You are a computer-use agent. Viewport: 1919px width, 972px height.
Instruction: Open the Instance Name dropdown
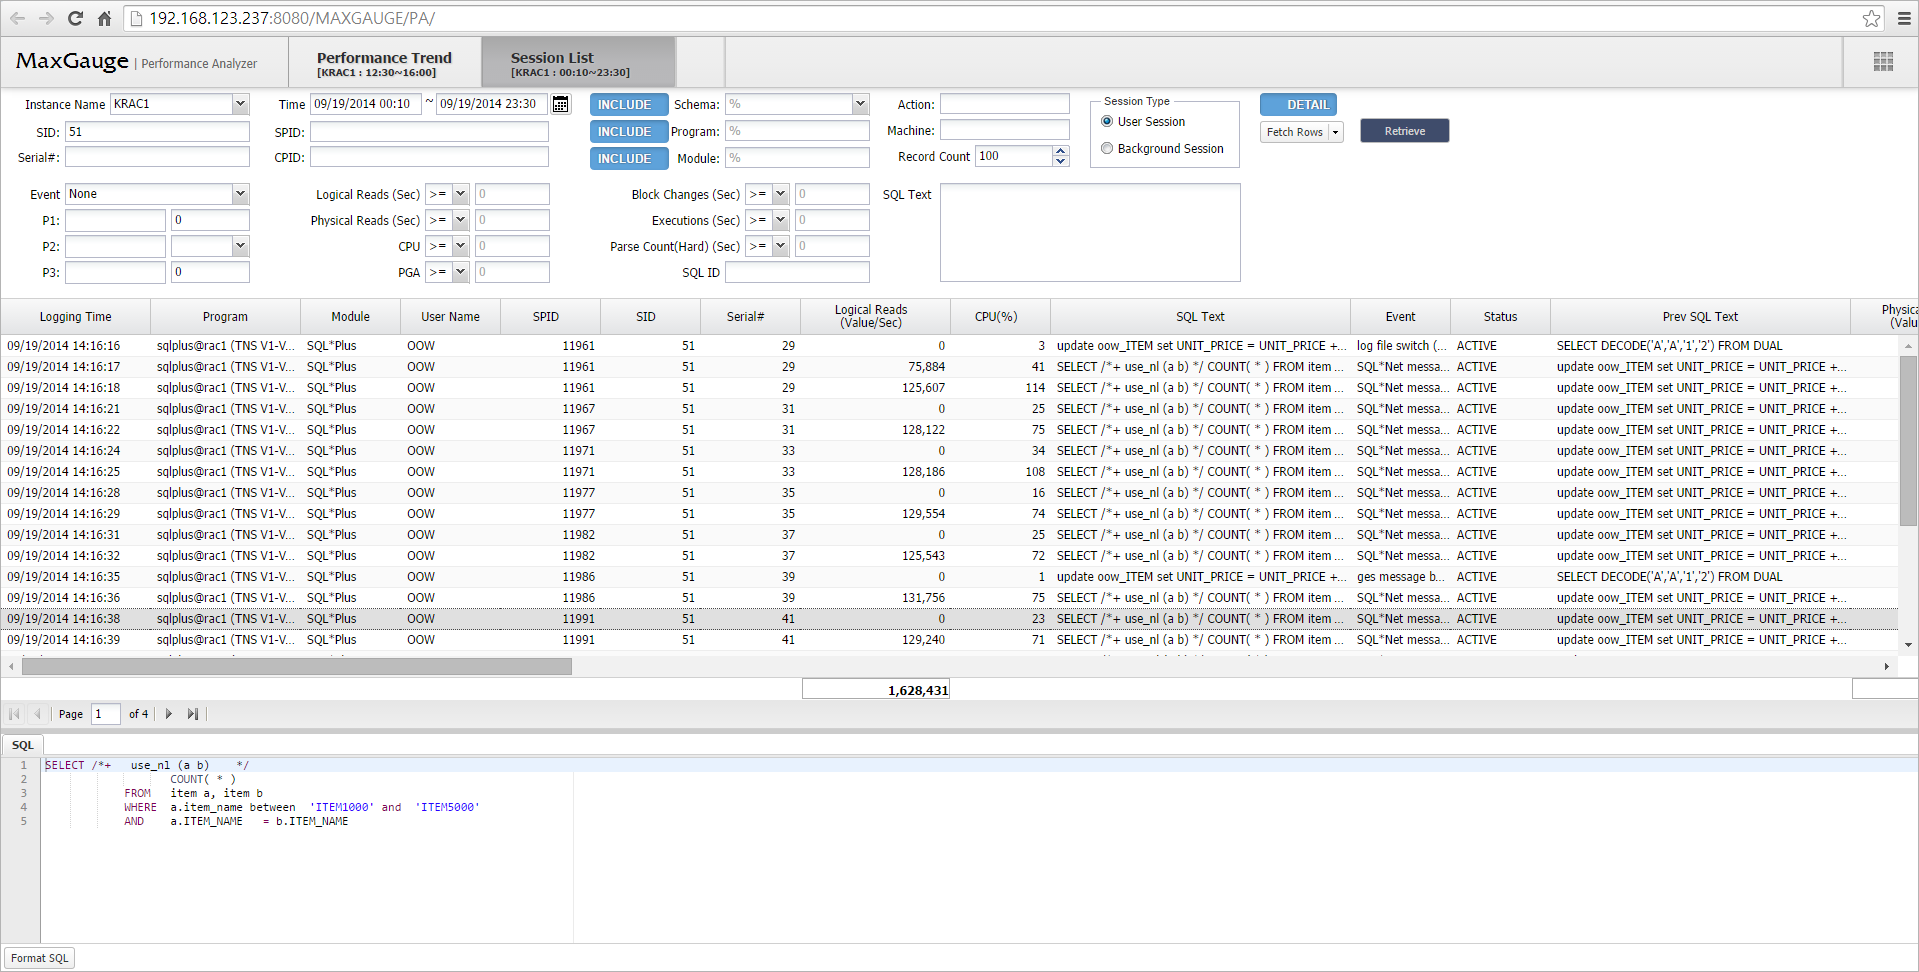(240, 104)
